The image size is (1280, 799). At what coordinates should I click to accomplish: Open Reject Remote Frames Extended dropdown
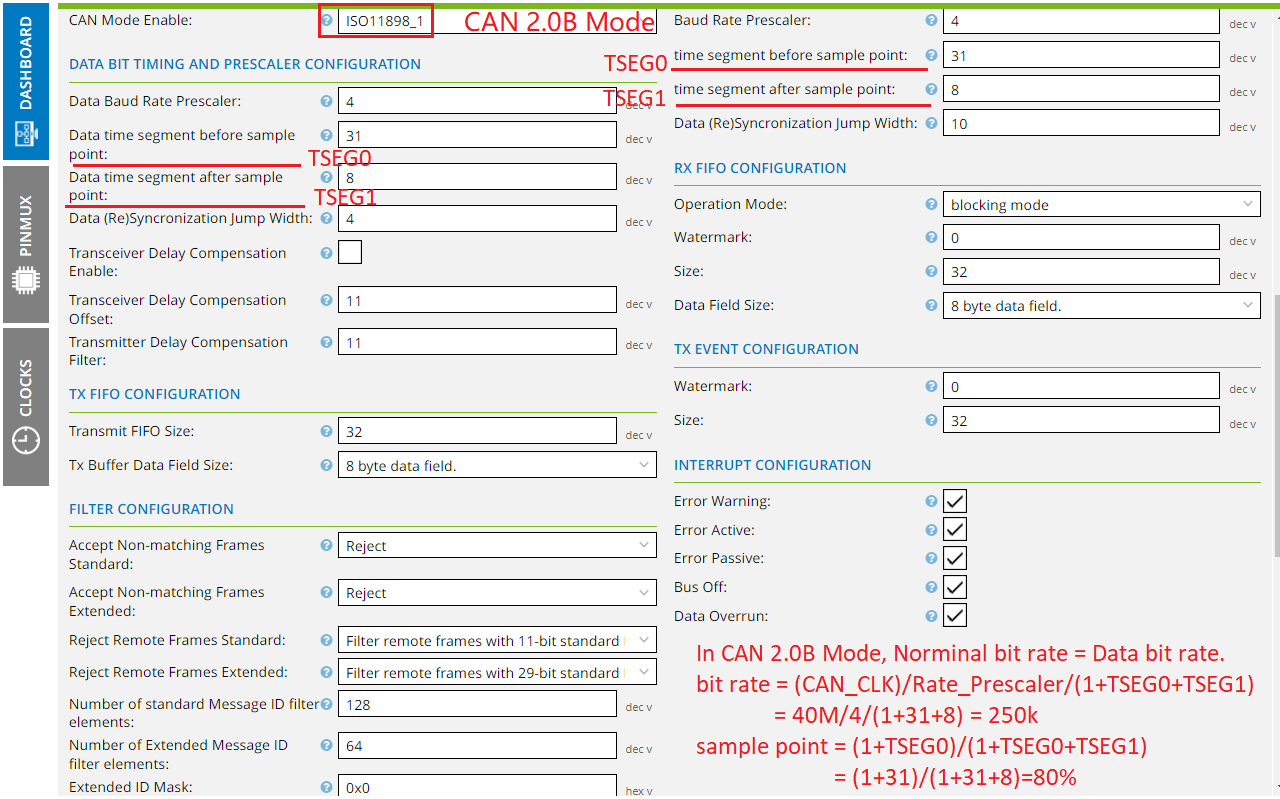pos(497,673)
